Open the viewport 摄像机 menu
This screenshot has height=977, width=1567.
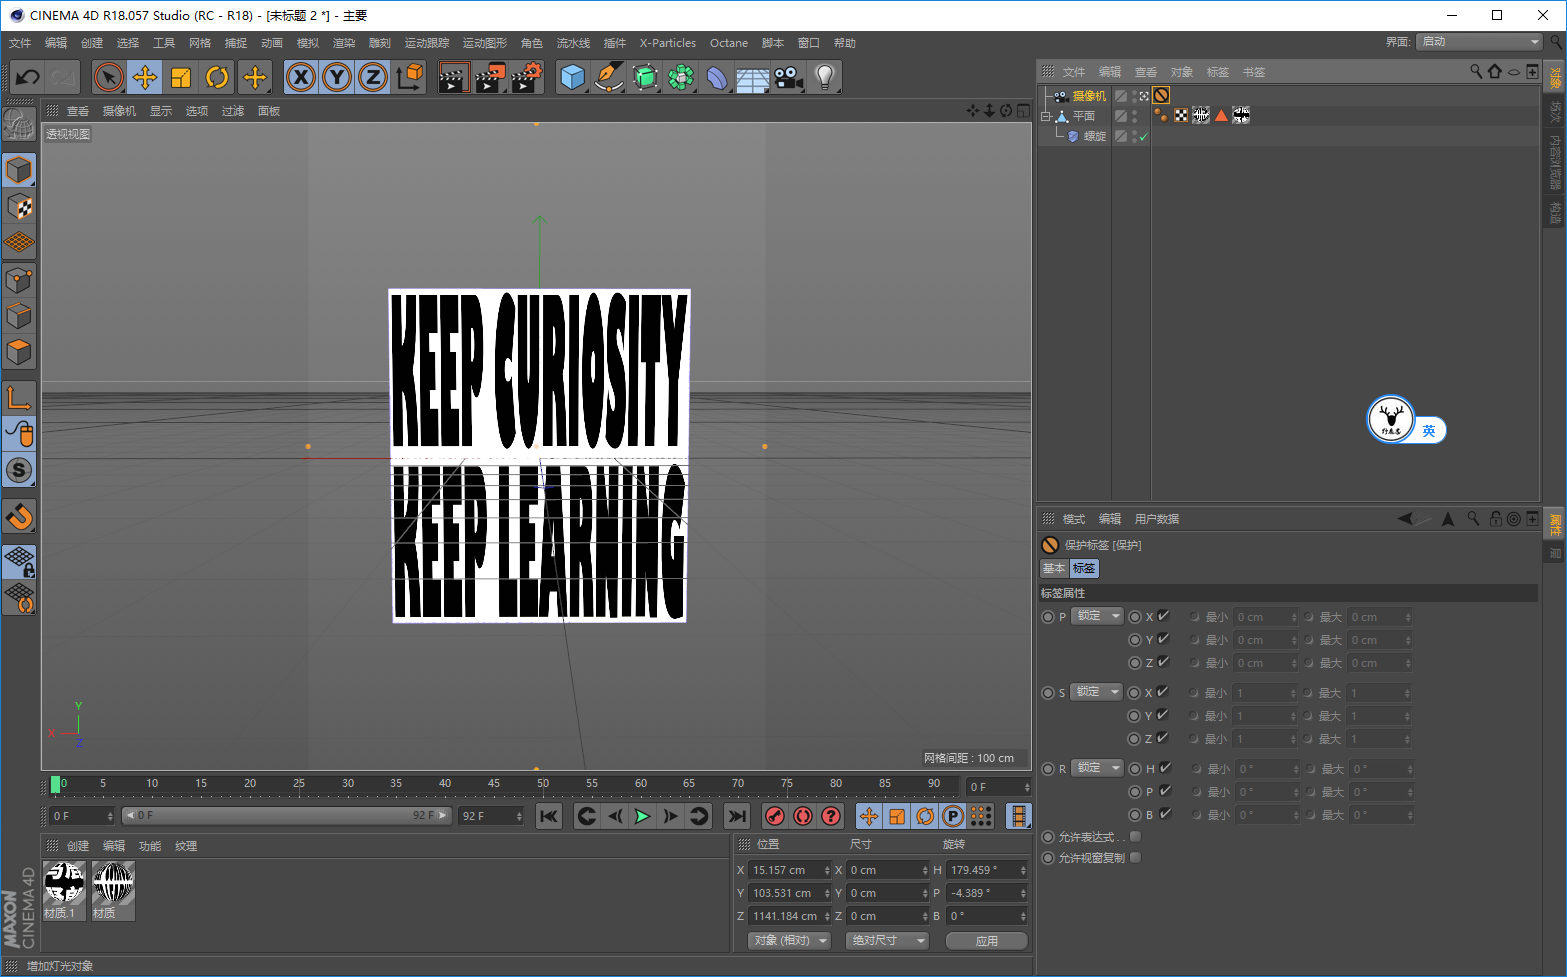[x=119, y=111]
